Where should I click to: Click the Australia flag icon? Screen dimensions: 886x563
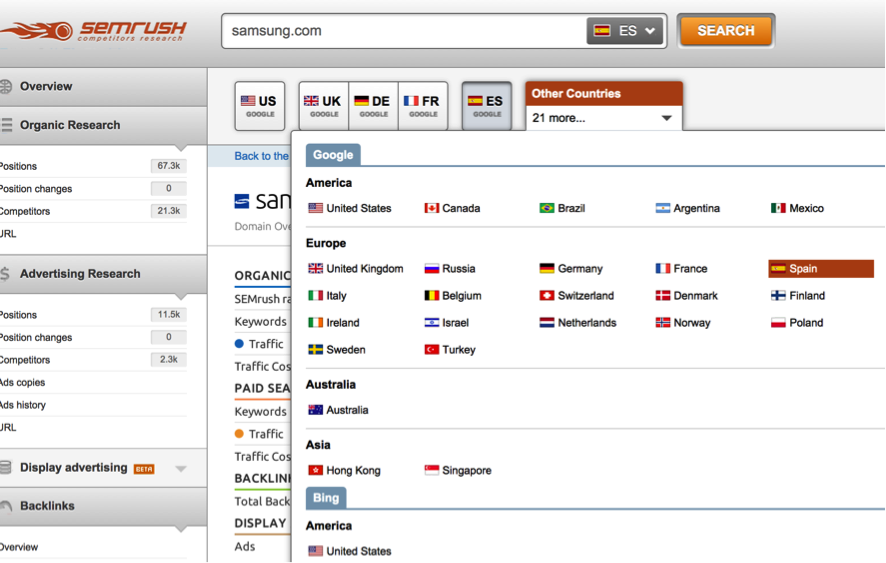point(315,410)
